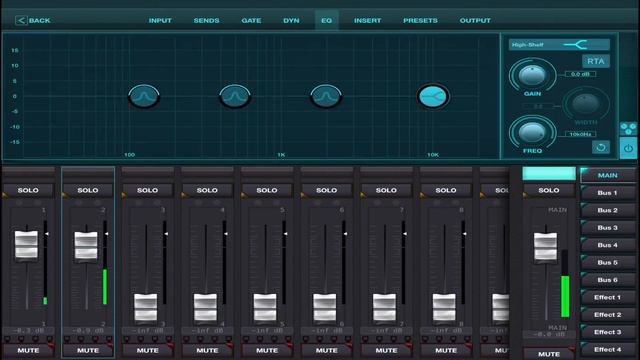Solo the MAIN channel

[549, 190]
